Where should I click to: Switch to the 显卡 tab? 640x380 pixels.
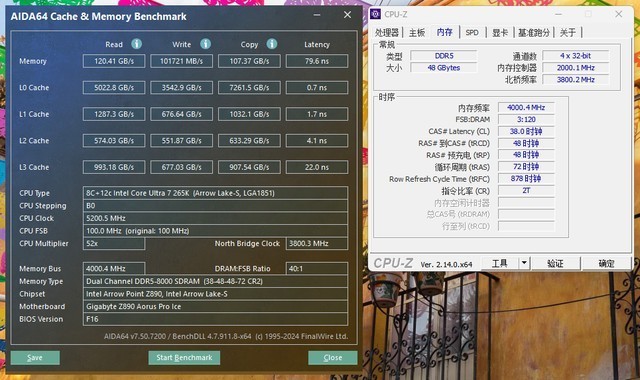(500, 33)
